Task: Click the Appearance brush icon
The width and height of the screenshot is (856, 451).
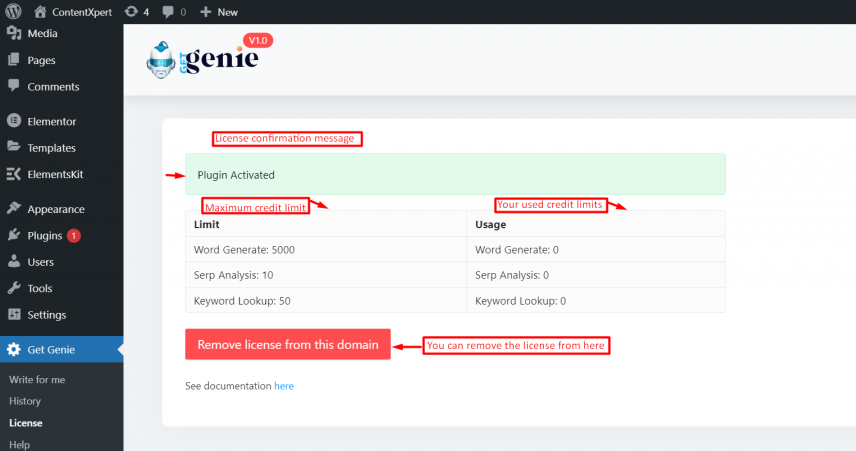Action: 14,209
